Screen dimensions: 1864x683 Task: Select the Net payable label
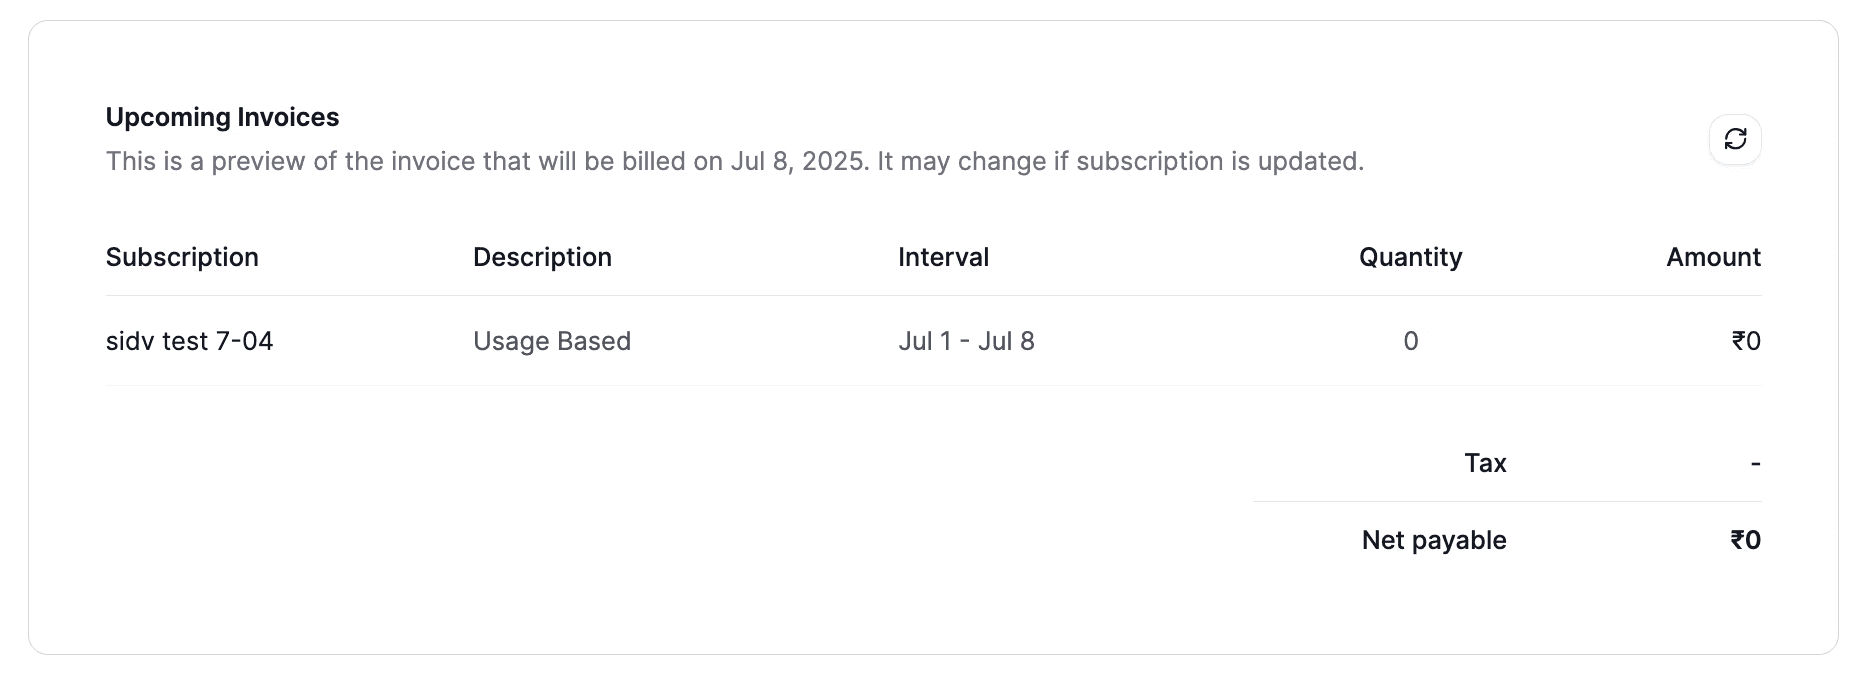coord(1434,540)
